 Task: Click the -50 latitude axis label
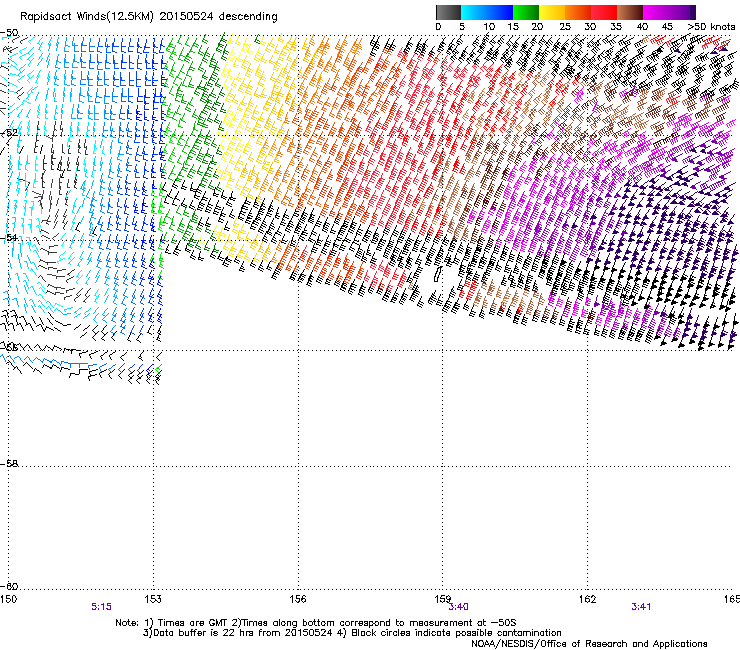pyautogui.click(x=9, y=33)
